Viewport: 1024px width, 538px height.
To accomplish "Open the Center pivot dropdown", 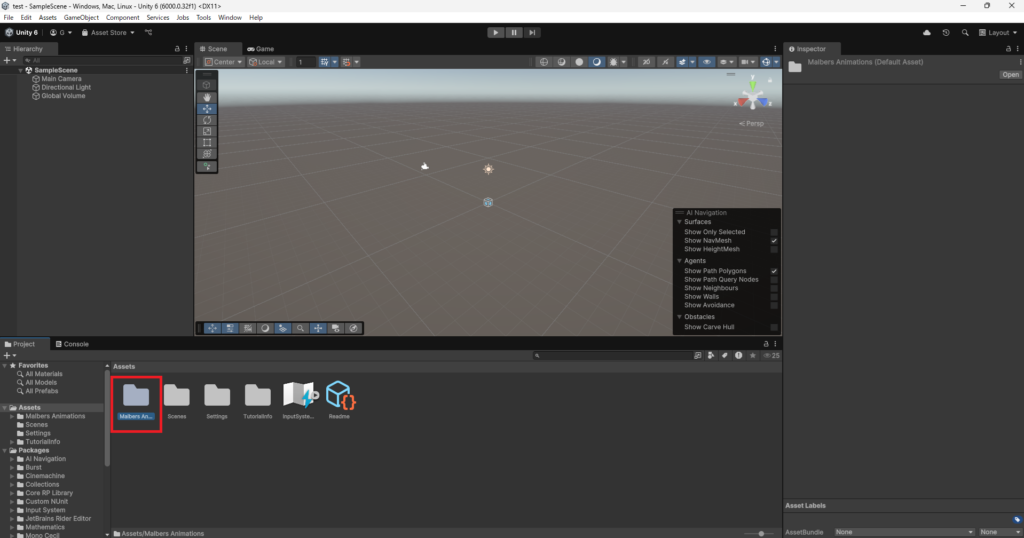I will [223, 62].
